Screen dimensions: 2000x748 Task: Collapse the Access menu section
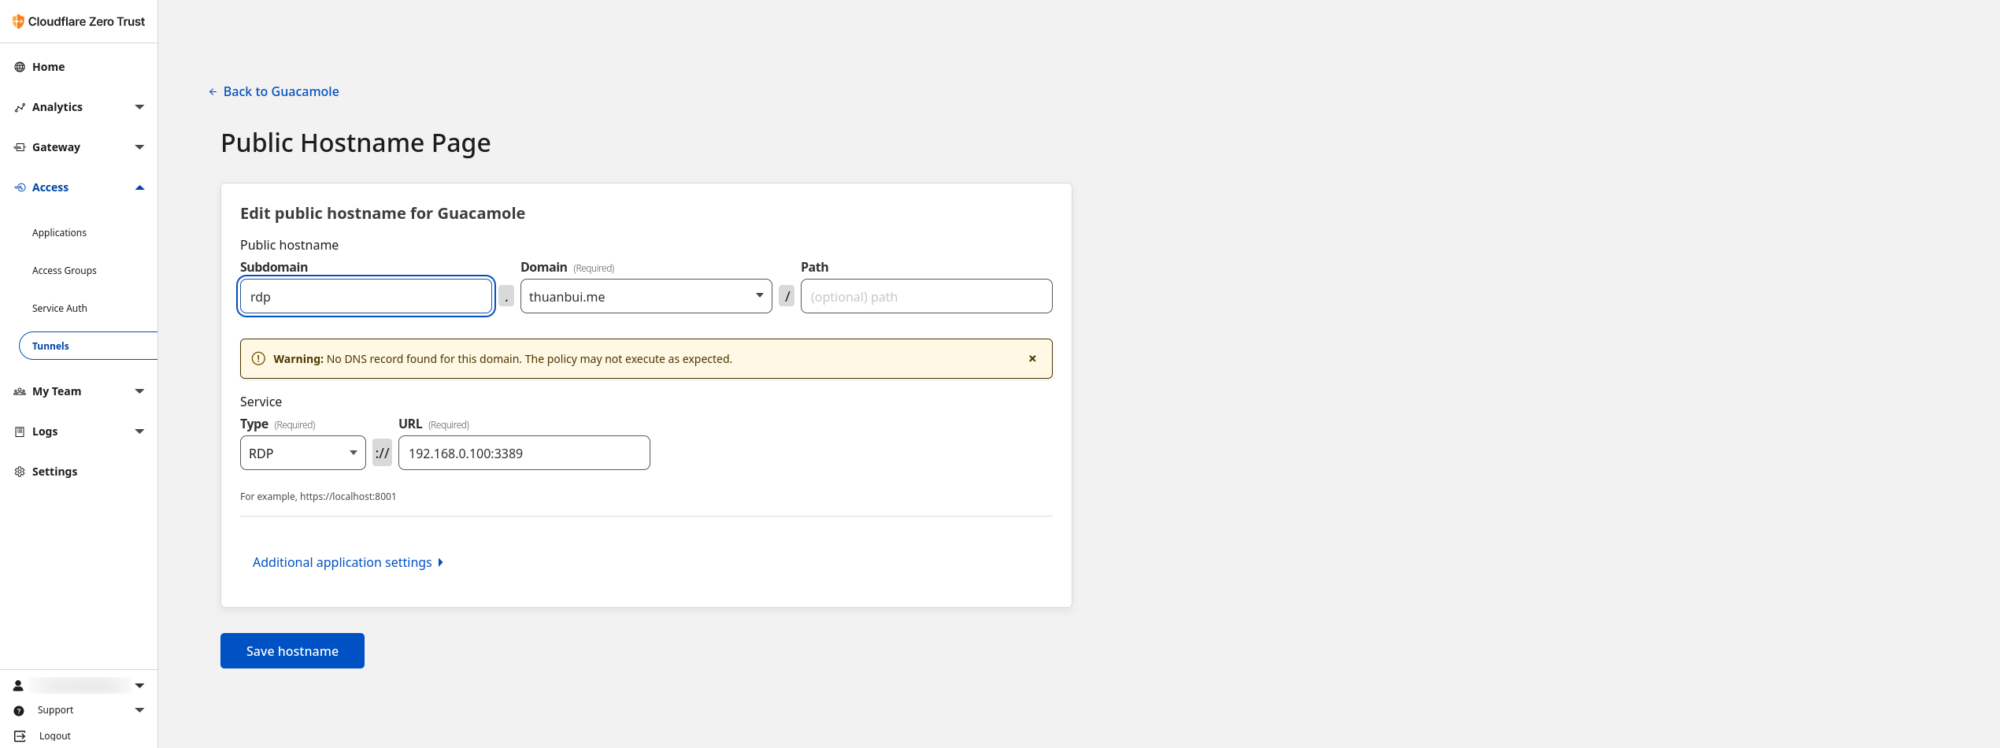[139, 188]
